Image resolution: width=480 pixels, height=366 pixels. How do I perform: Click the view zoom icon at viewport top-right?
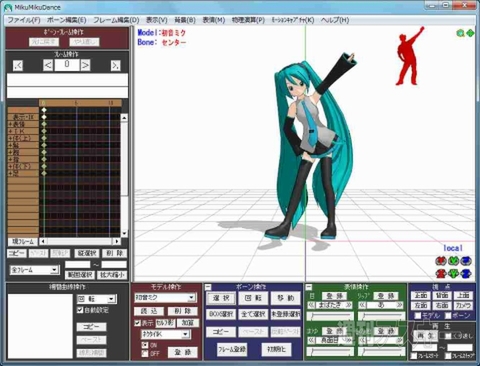[461, 33]
